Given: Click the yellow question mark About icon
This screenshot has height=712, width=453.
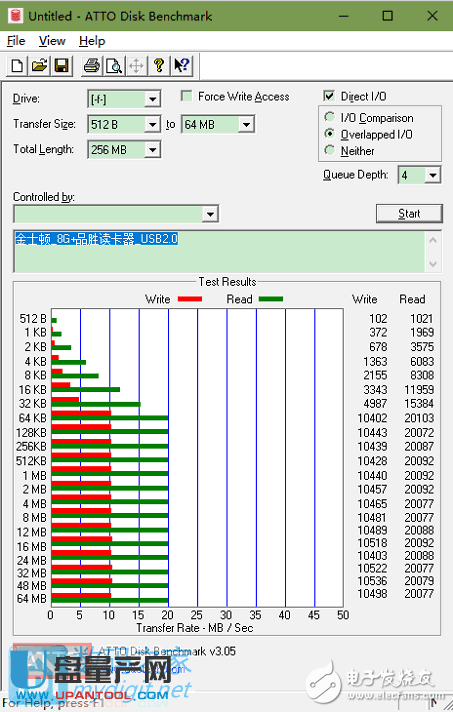Looking at the screenshot, I should [159, 66].
